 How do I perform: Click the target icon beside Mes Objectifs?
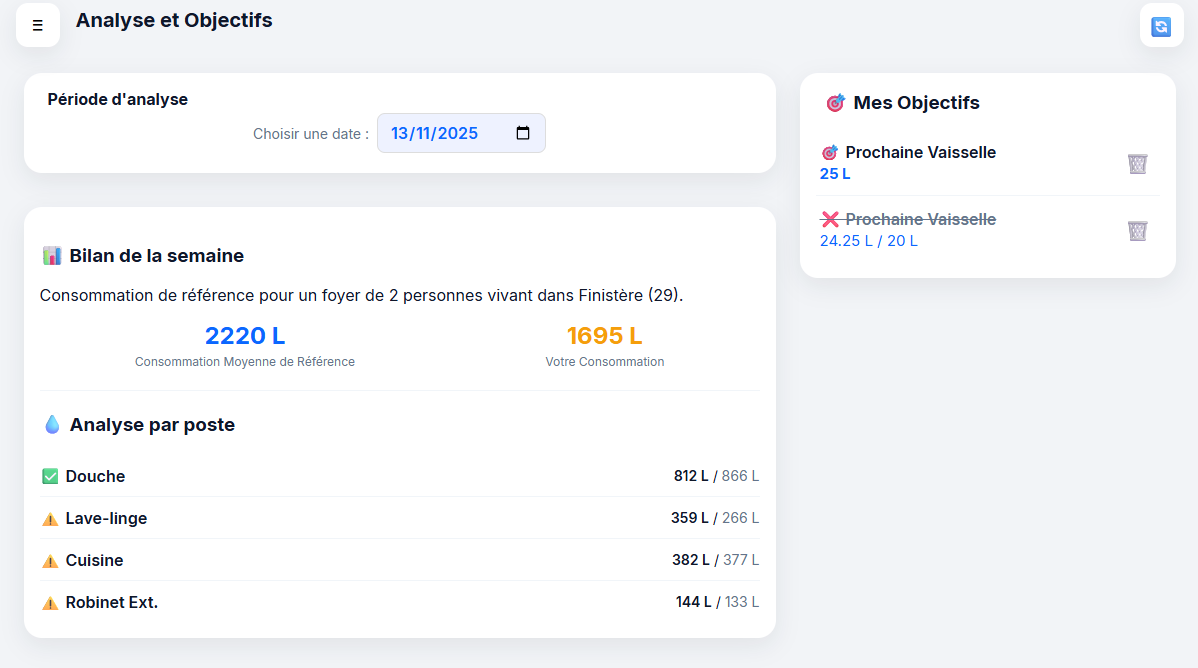[x=835, y=103]
